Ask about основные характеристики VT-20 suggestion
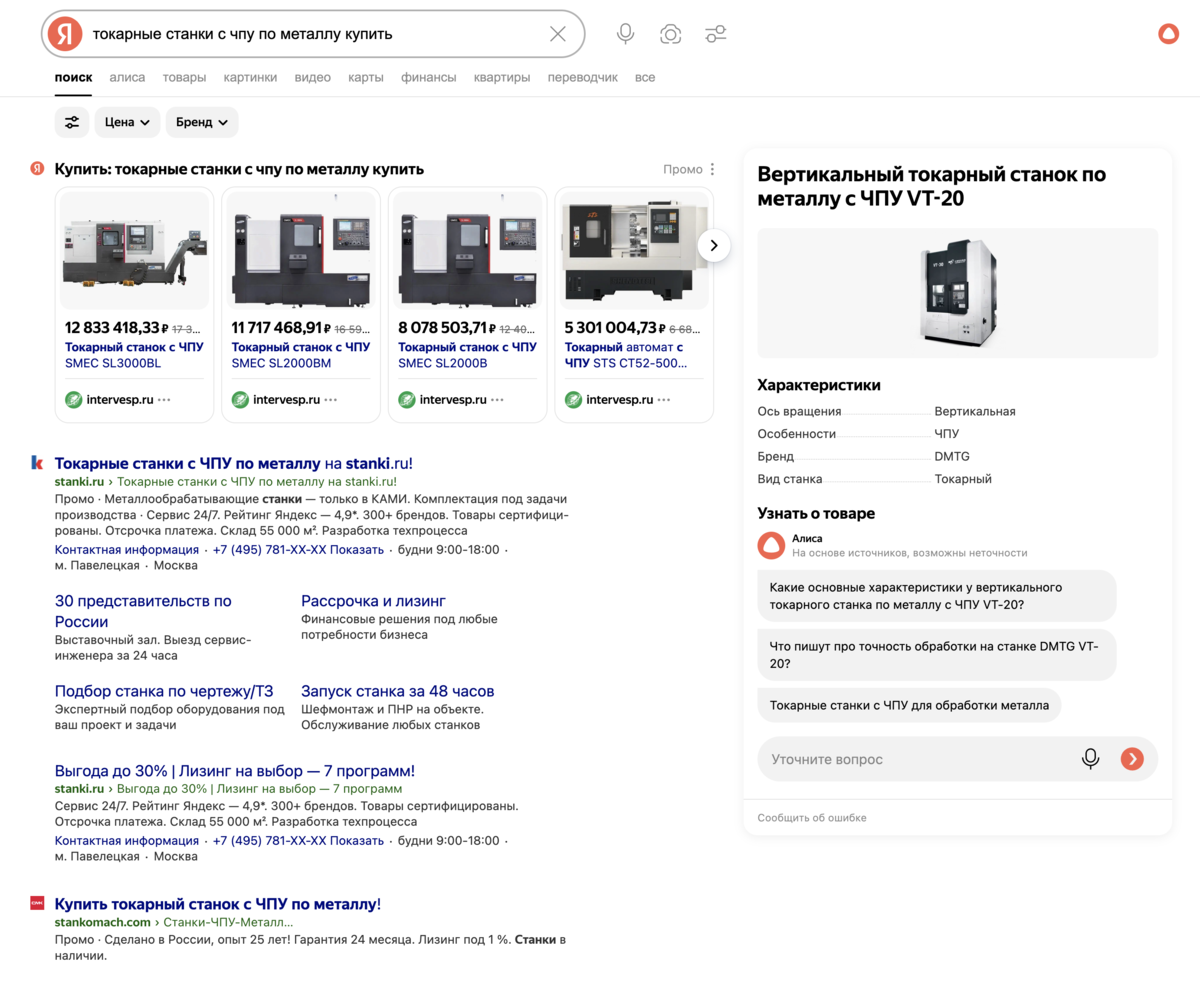This screenshot has height=994, width=1200. (x=937, y=596)
